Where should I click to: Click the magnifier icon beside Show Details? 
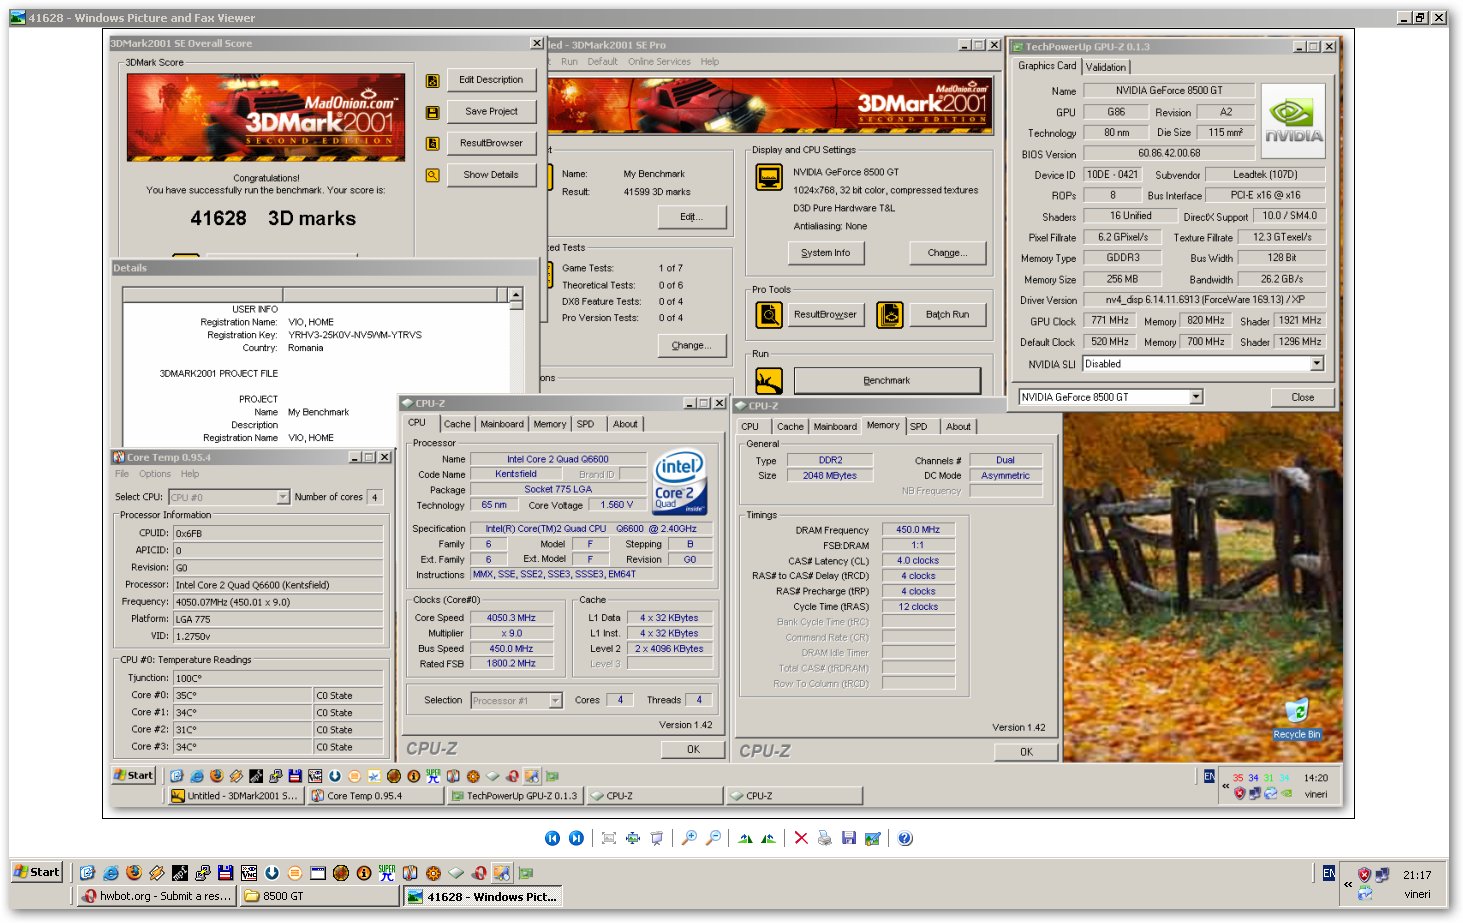433,175
